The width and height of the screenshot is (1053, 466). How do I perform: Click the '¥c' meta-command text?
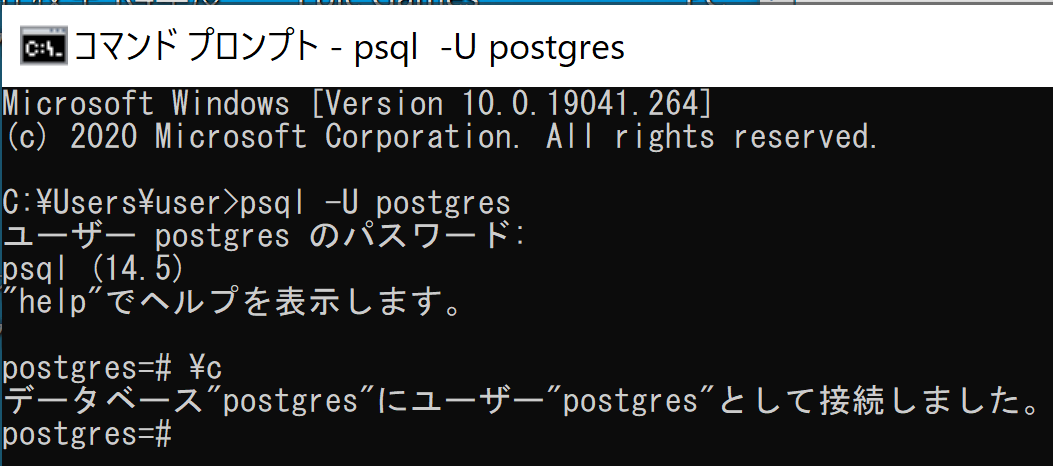(206, 369)
